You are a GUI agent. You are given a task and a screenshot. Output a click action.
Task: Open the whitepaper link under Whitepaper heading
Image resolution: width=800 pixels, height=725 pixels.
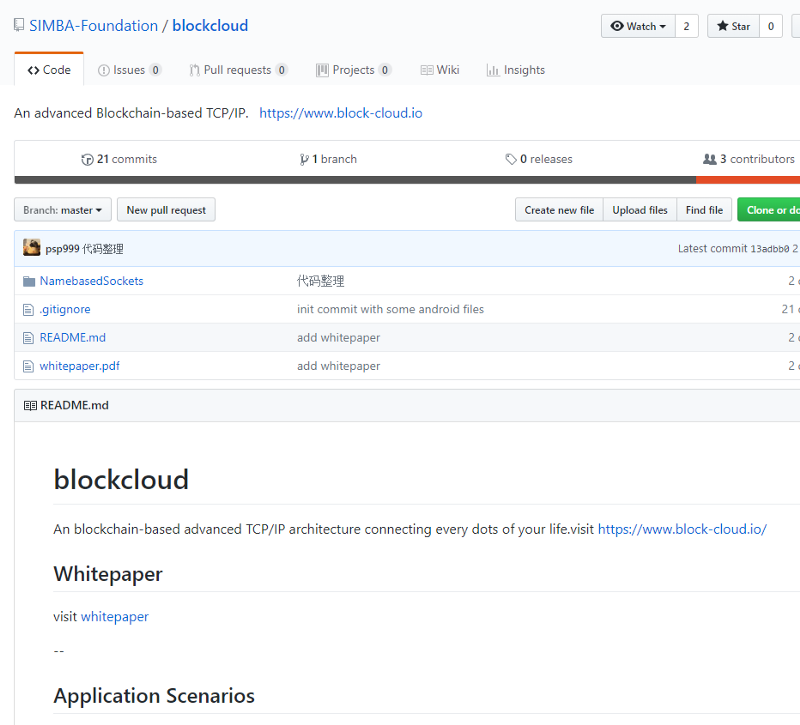point(115,616)
